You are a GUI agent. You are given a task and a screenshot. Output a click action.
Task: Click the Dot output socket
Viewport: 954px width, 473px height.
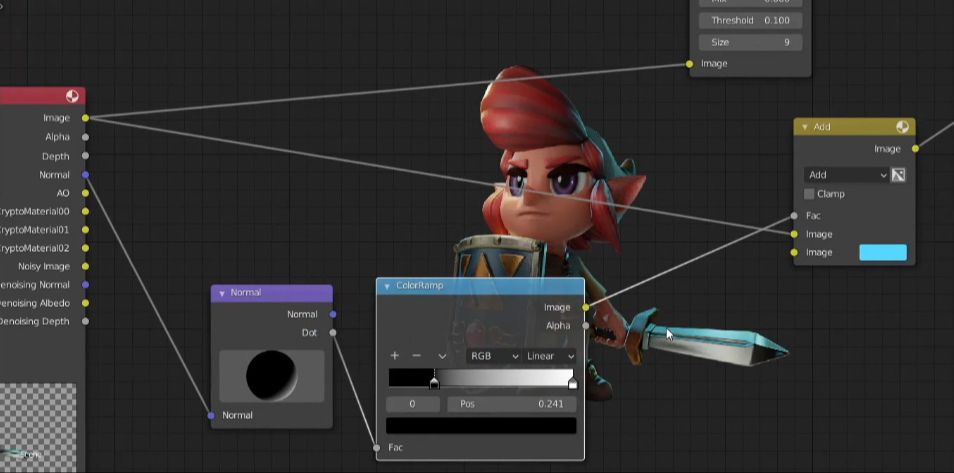coord(333,332)
